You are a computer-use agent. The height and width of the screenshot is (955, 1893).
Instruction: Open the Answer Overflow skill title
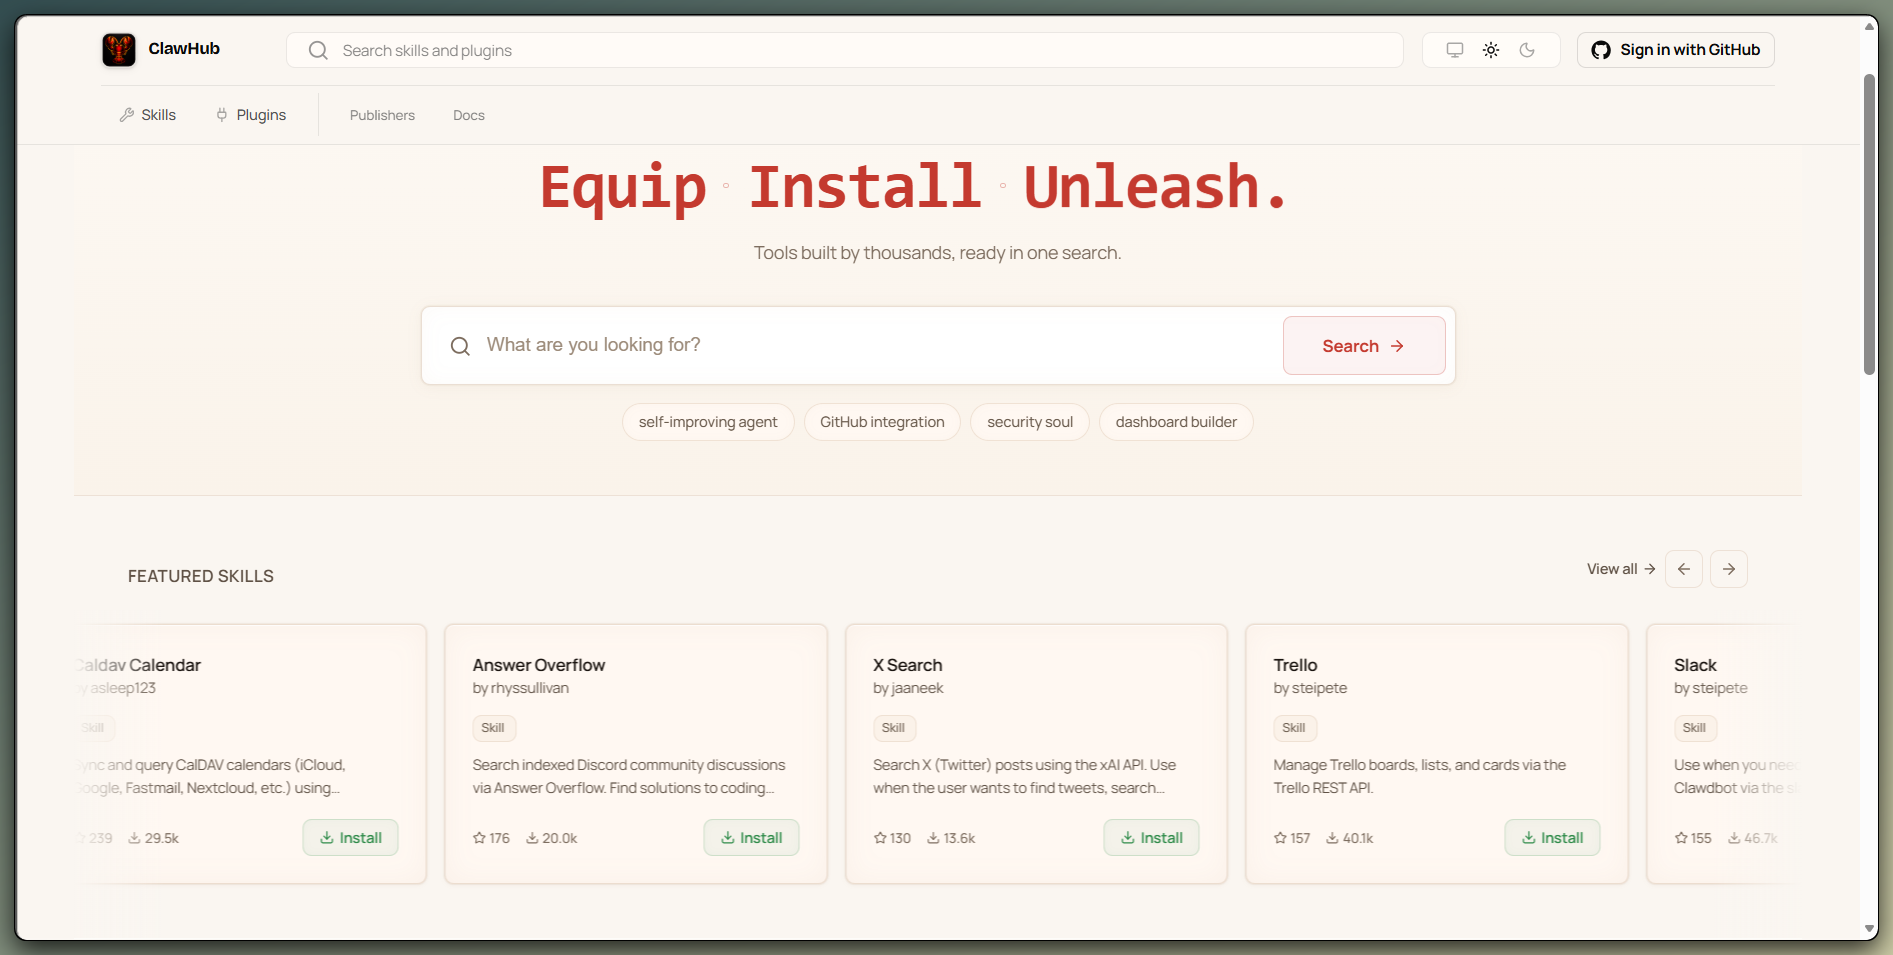539,665
